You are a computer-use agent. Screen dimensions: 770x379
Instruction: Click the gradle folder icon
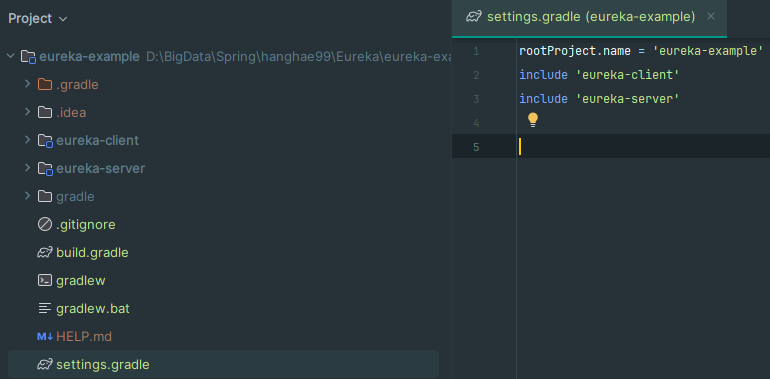[45, 196]
